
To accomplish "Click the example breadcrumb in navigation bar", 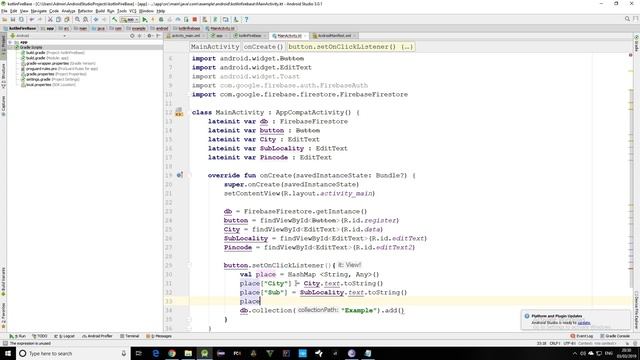I will point(136,29).
